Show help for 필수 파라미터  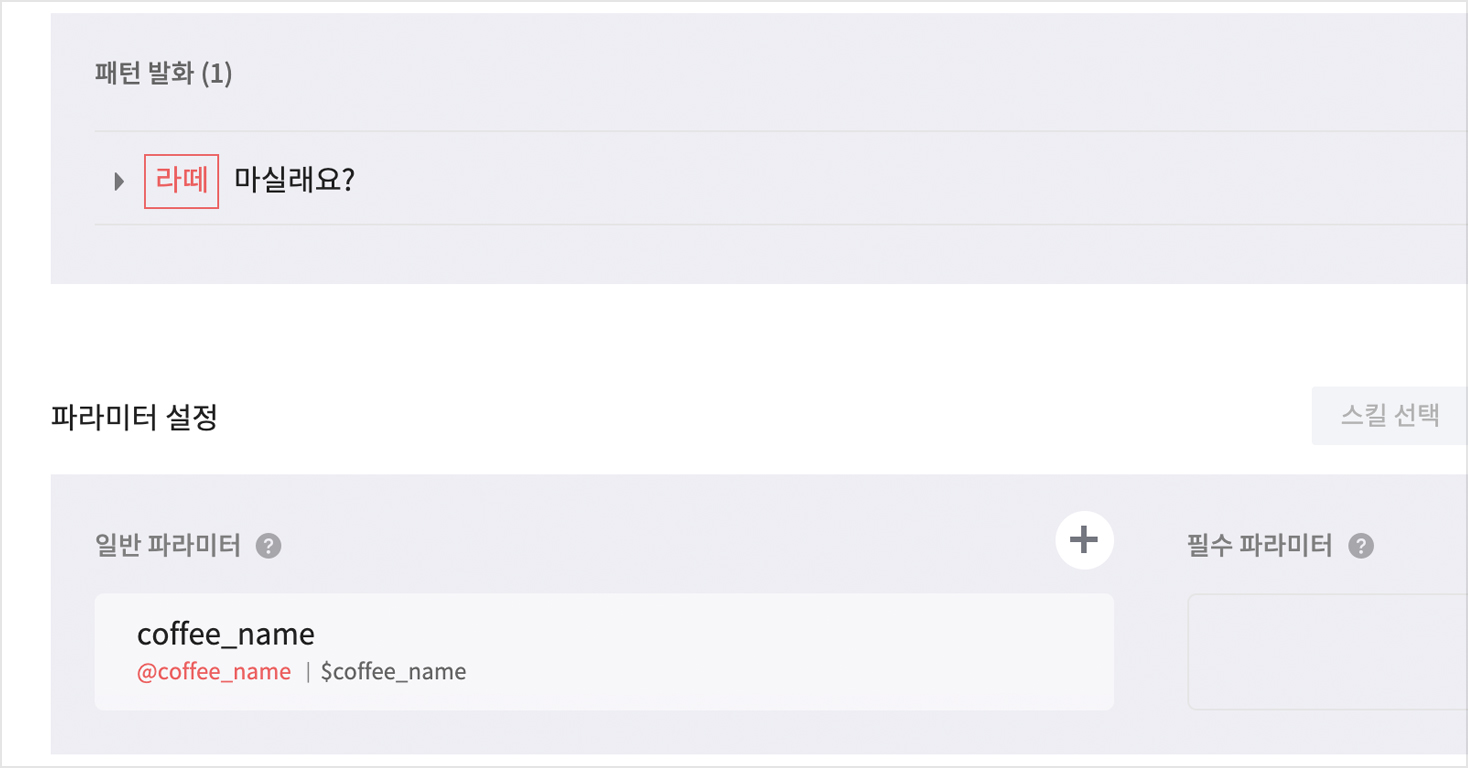pos(1360,547)
